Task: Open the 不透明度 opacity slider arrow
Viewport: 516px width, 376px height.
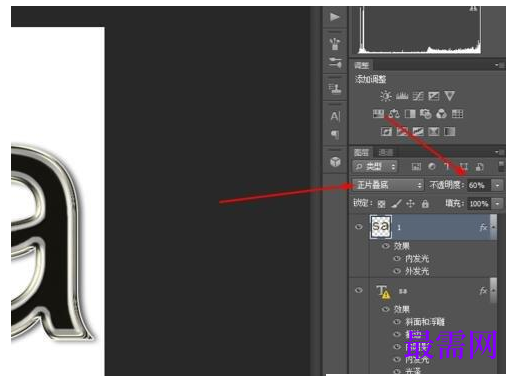Action: (x=498, y=185)
